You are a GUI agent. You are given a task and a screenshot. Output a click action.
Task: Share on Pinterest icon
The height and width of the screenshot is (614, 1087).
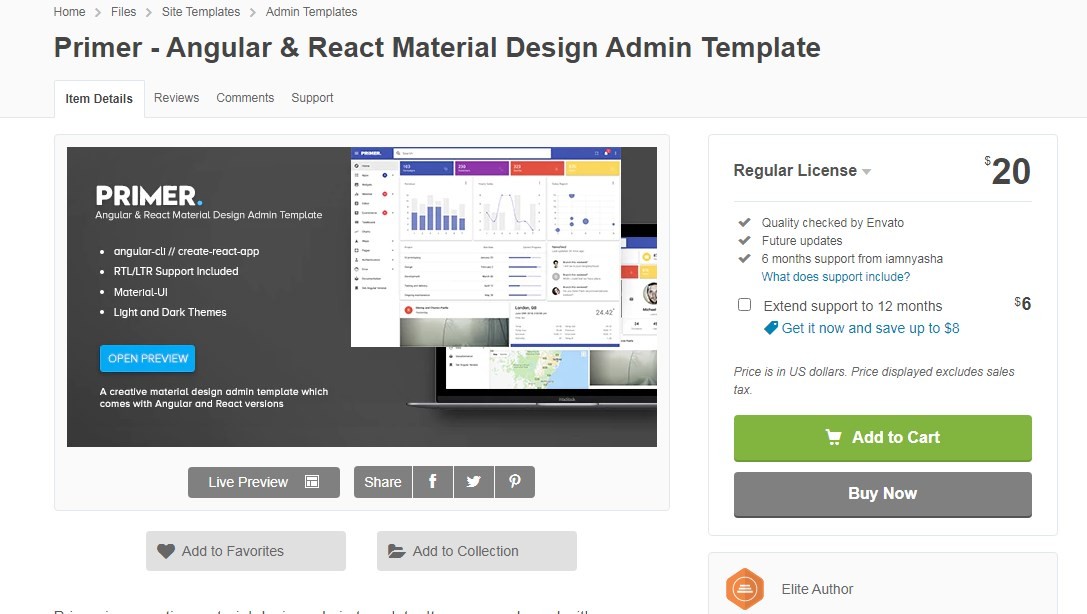coord(514,482)
